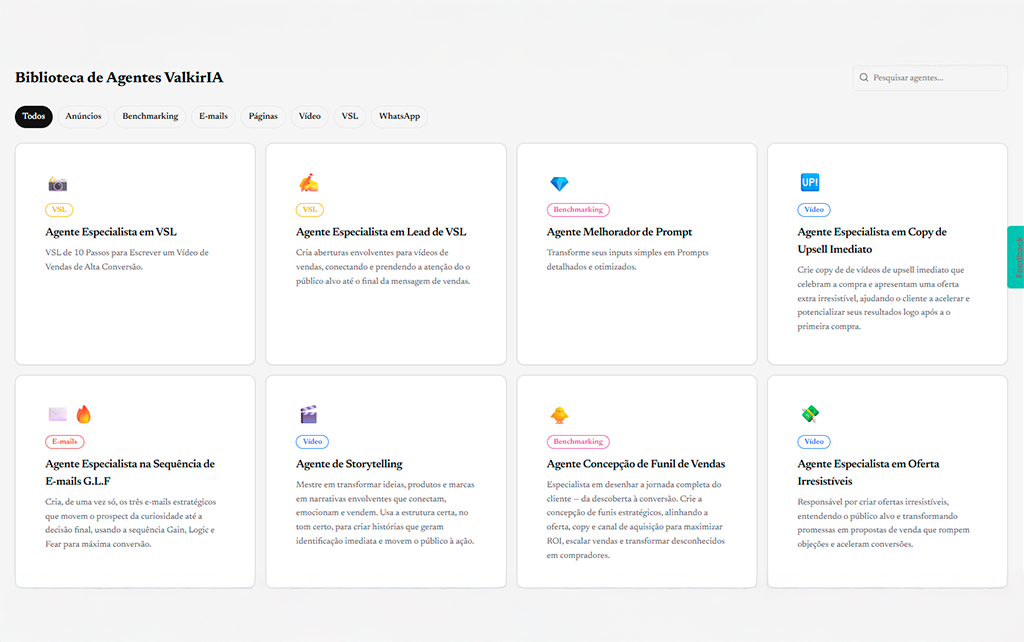Click the flying money icon on Oferta Irresistíveis card

pos(810,414)
